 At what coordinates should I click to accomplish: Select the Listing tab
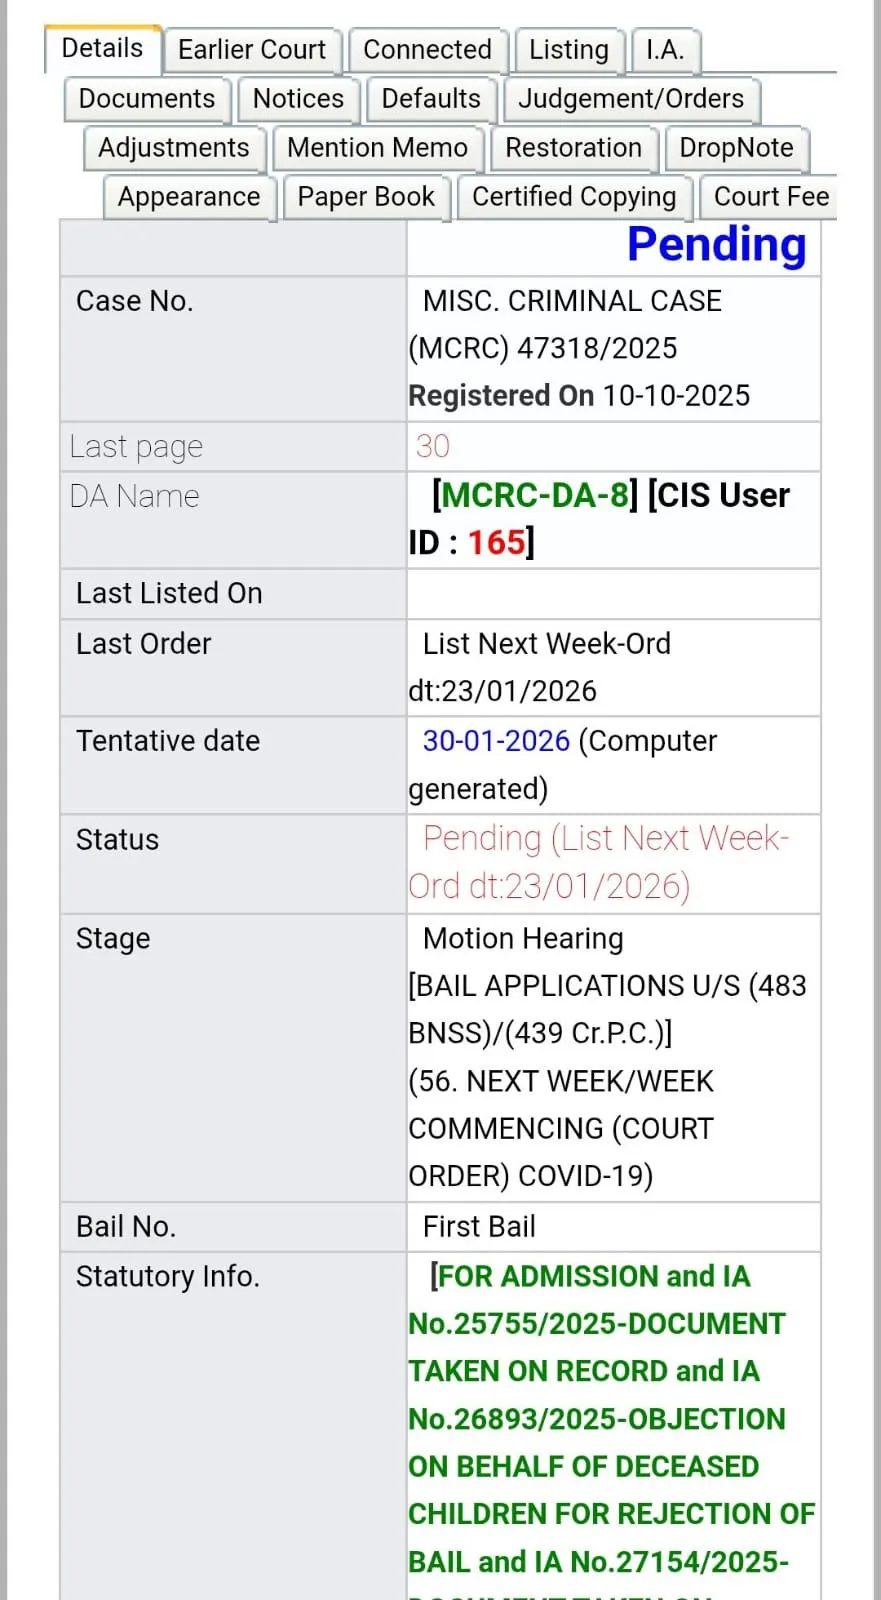[x=568, y=50]
